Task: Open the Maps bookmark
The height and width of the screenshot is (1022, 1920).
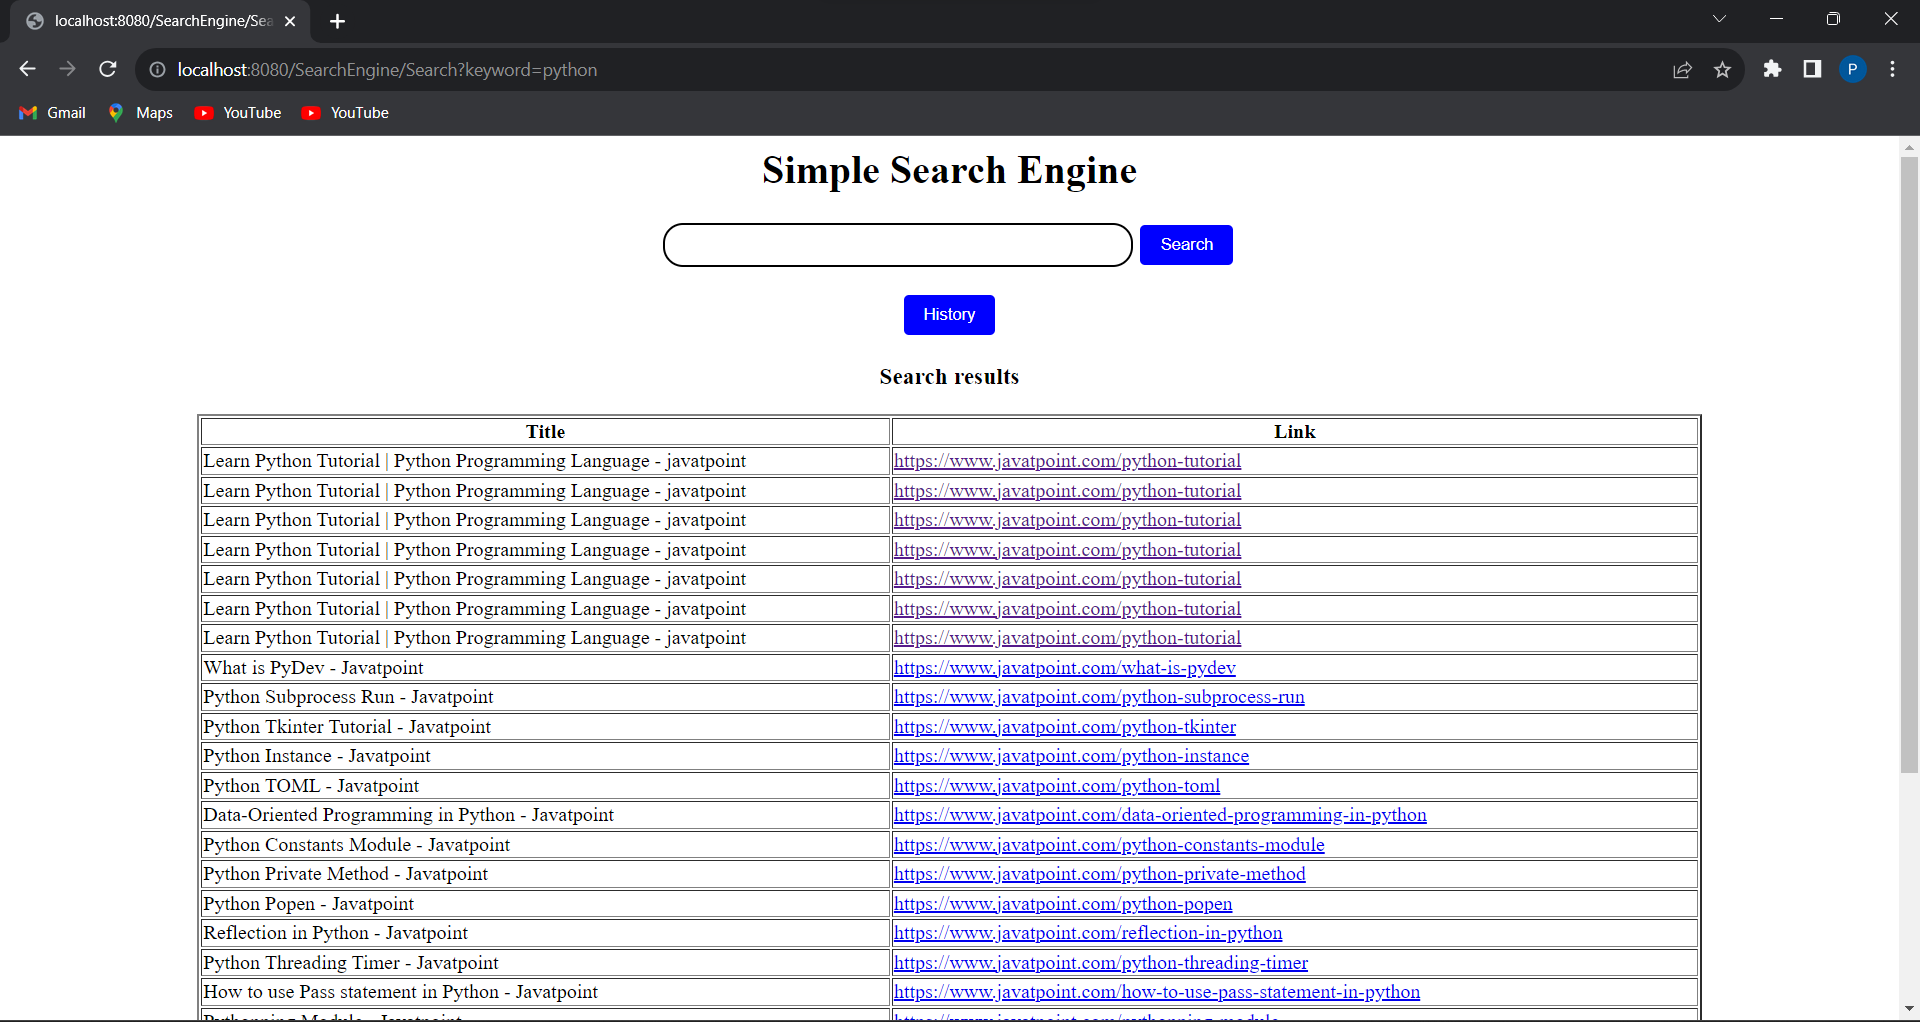Action: point(139,113)
